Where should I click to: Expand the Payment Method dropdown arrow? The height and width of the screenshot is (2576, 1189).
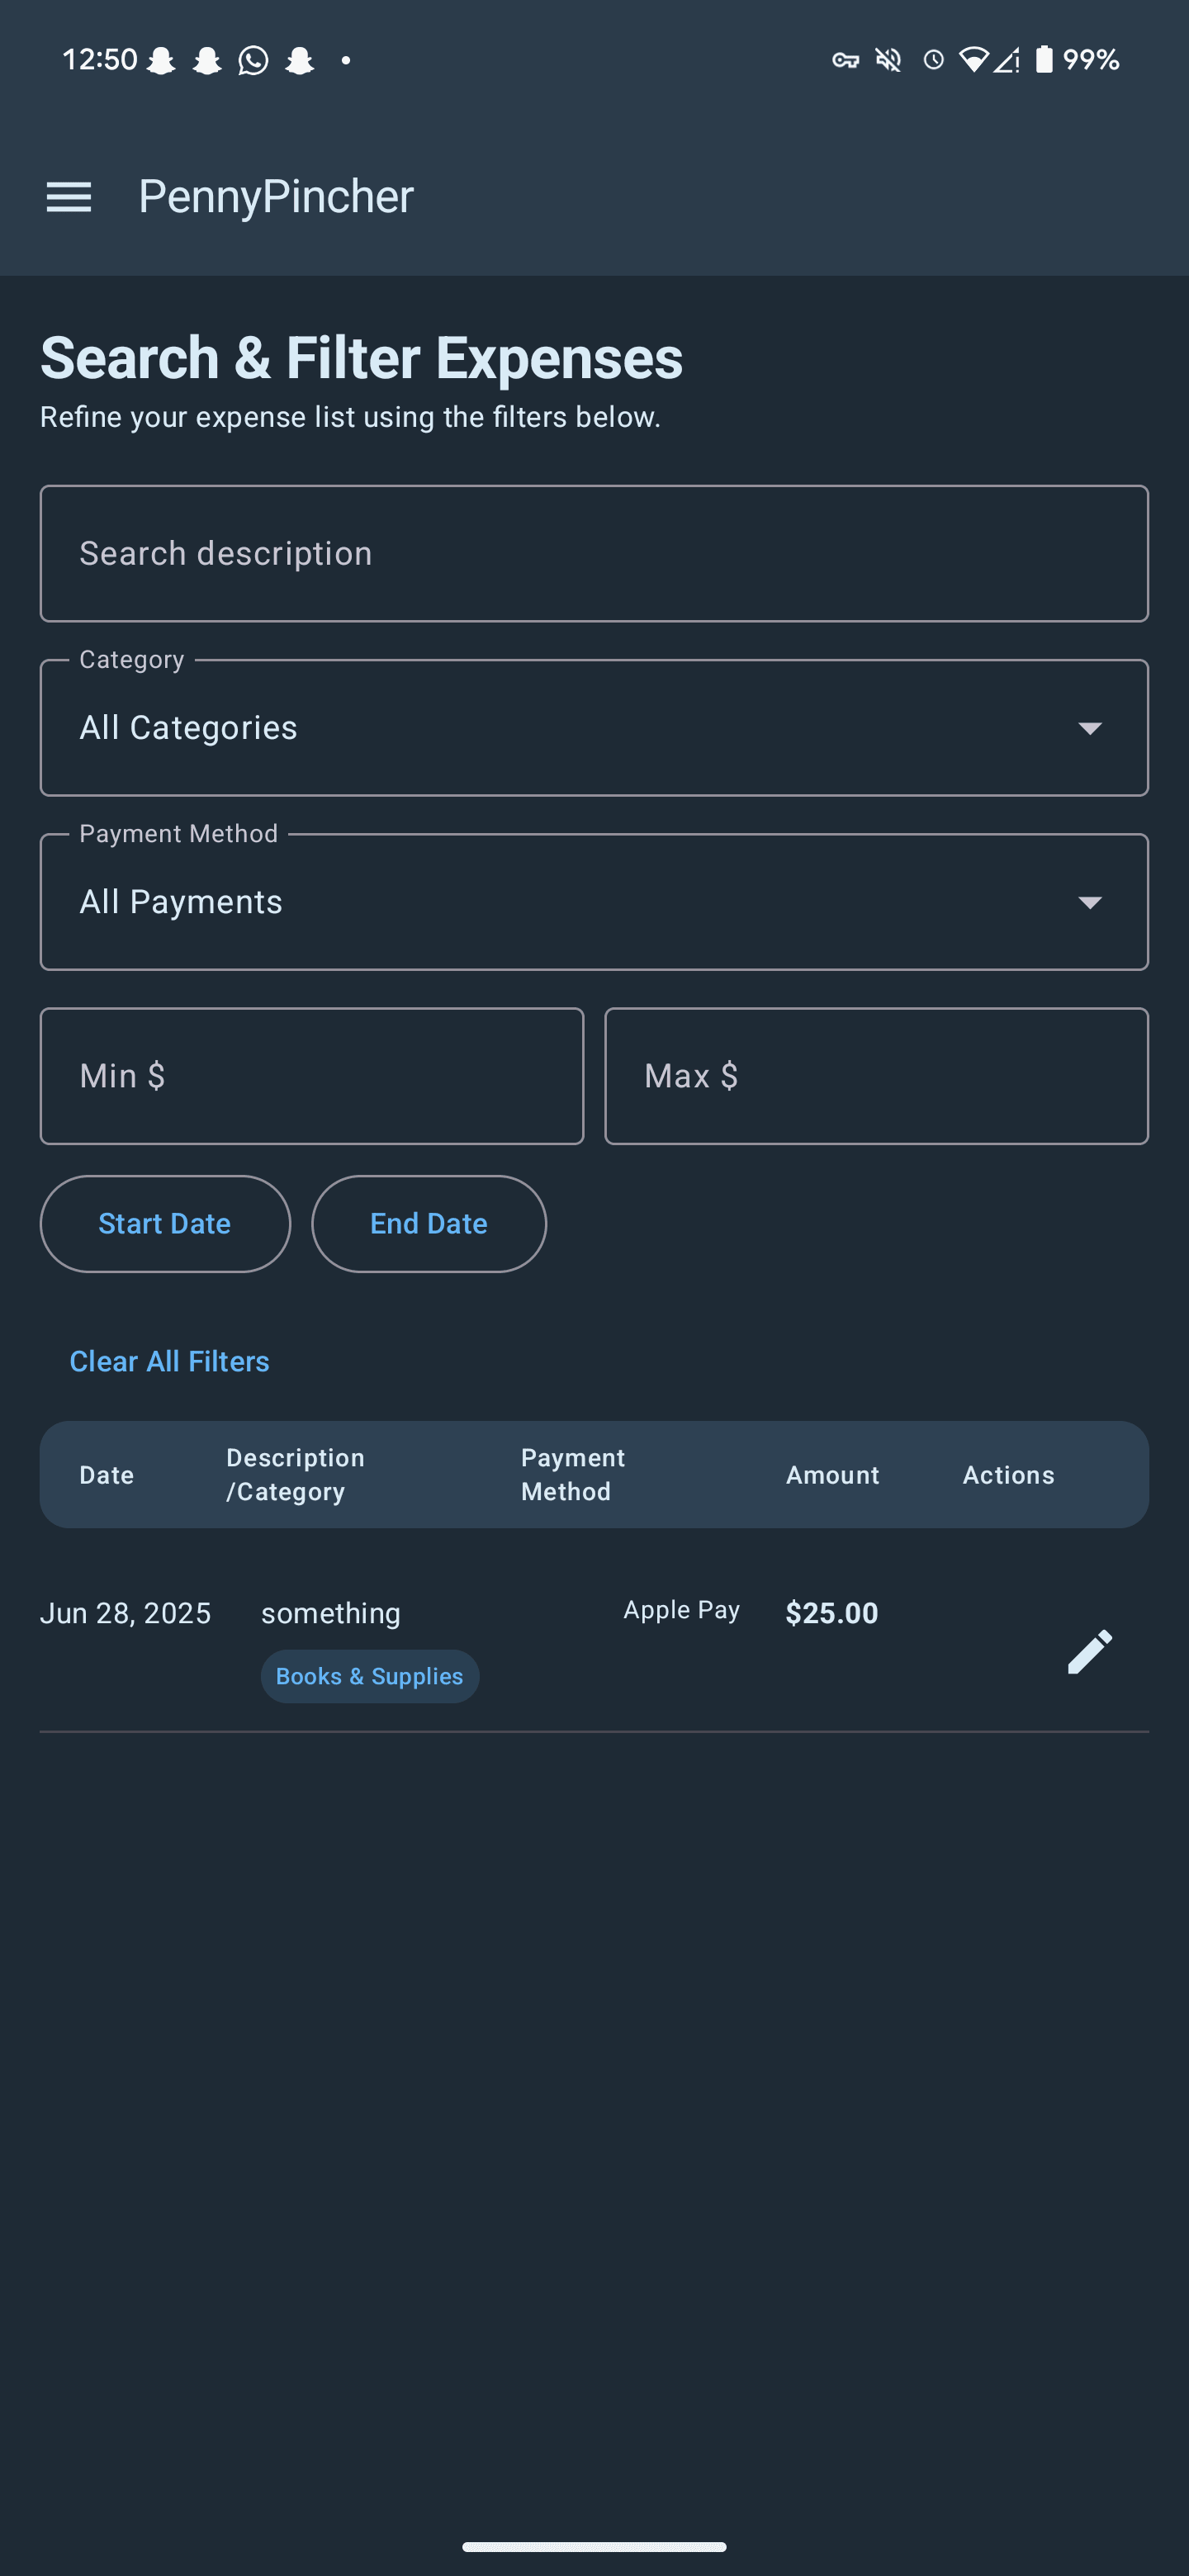tap(1089, 902)
